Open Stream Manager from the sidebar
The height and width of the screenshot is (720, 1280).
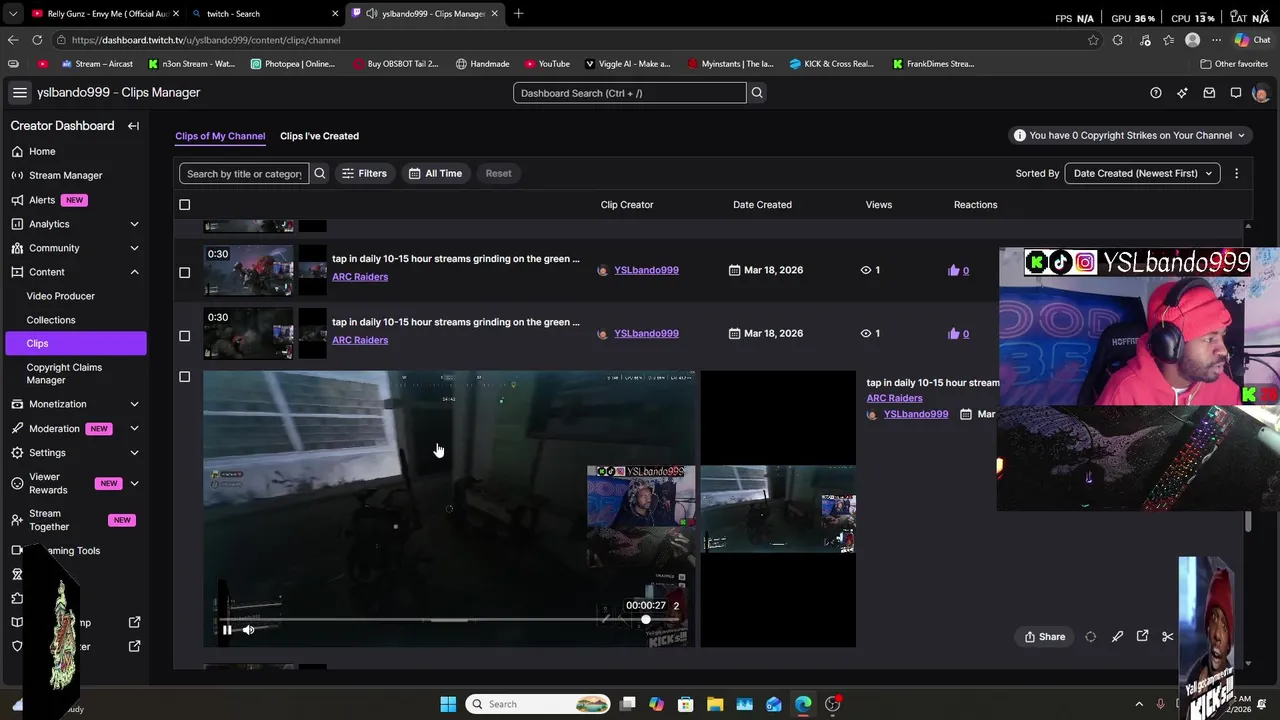tap(65, 175)
